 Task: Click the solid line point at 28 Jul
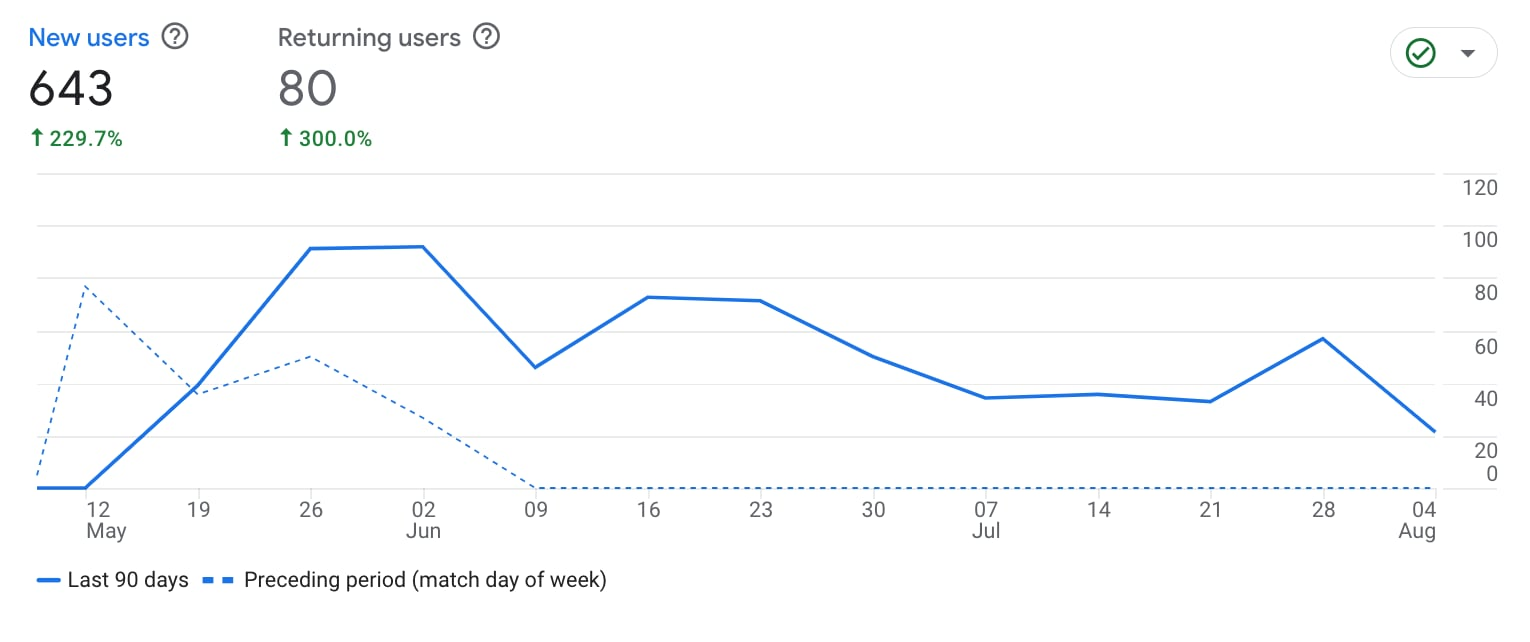tap(1323, 339)
